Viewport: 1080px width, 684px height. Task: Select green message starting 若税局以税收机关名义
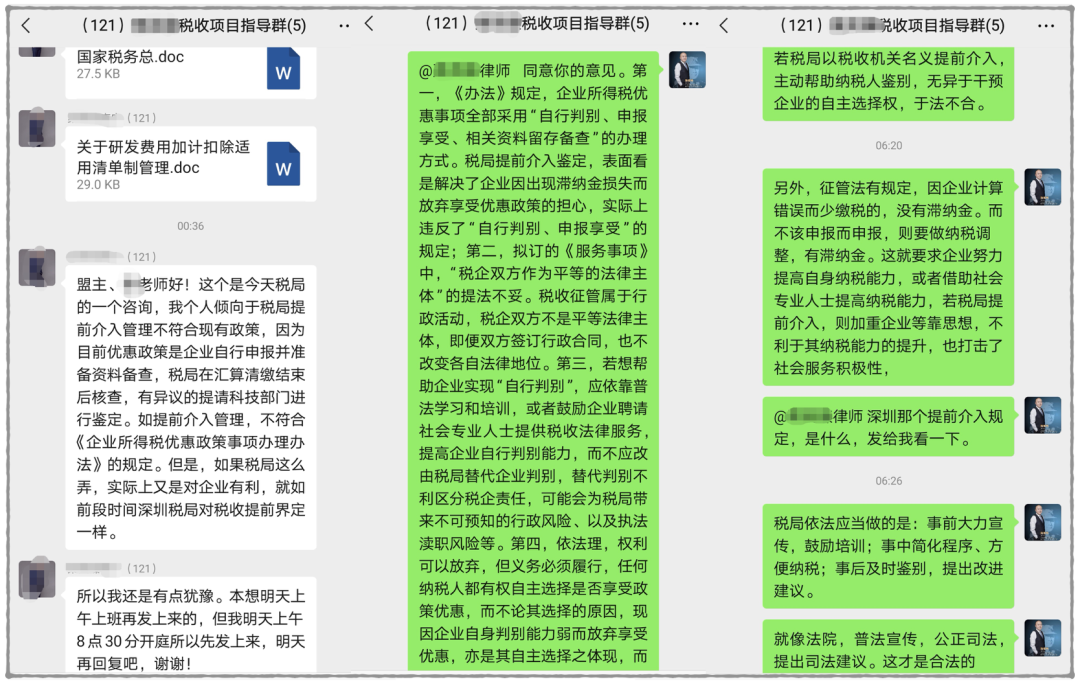887,82
